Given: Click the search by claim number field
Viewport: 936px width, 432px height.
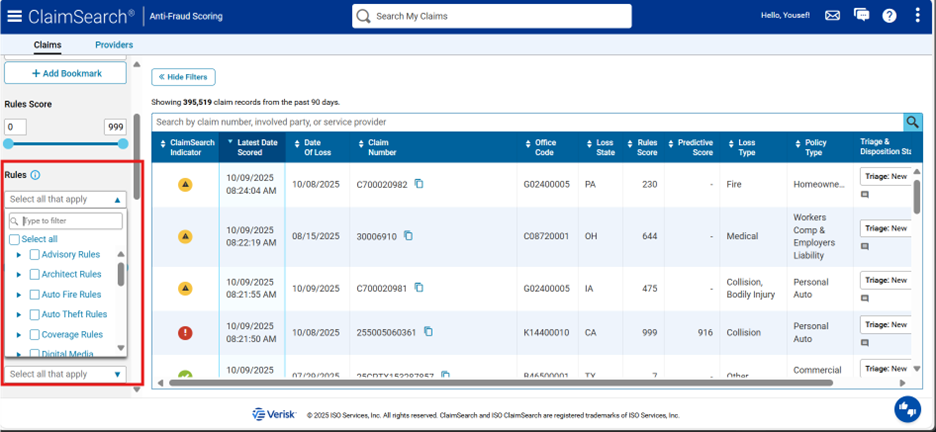Looking at the screenshot, I should pyautogui.click(x=528, y=122).
